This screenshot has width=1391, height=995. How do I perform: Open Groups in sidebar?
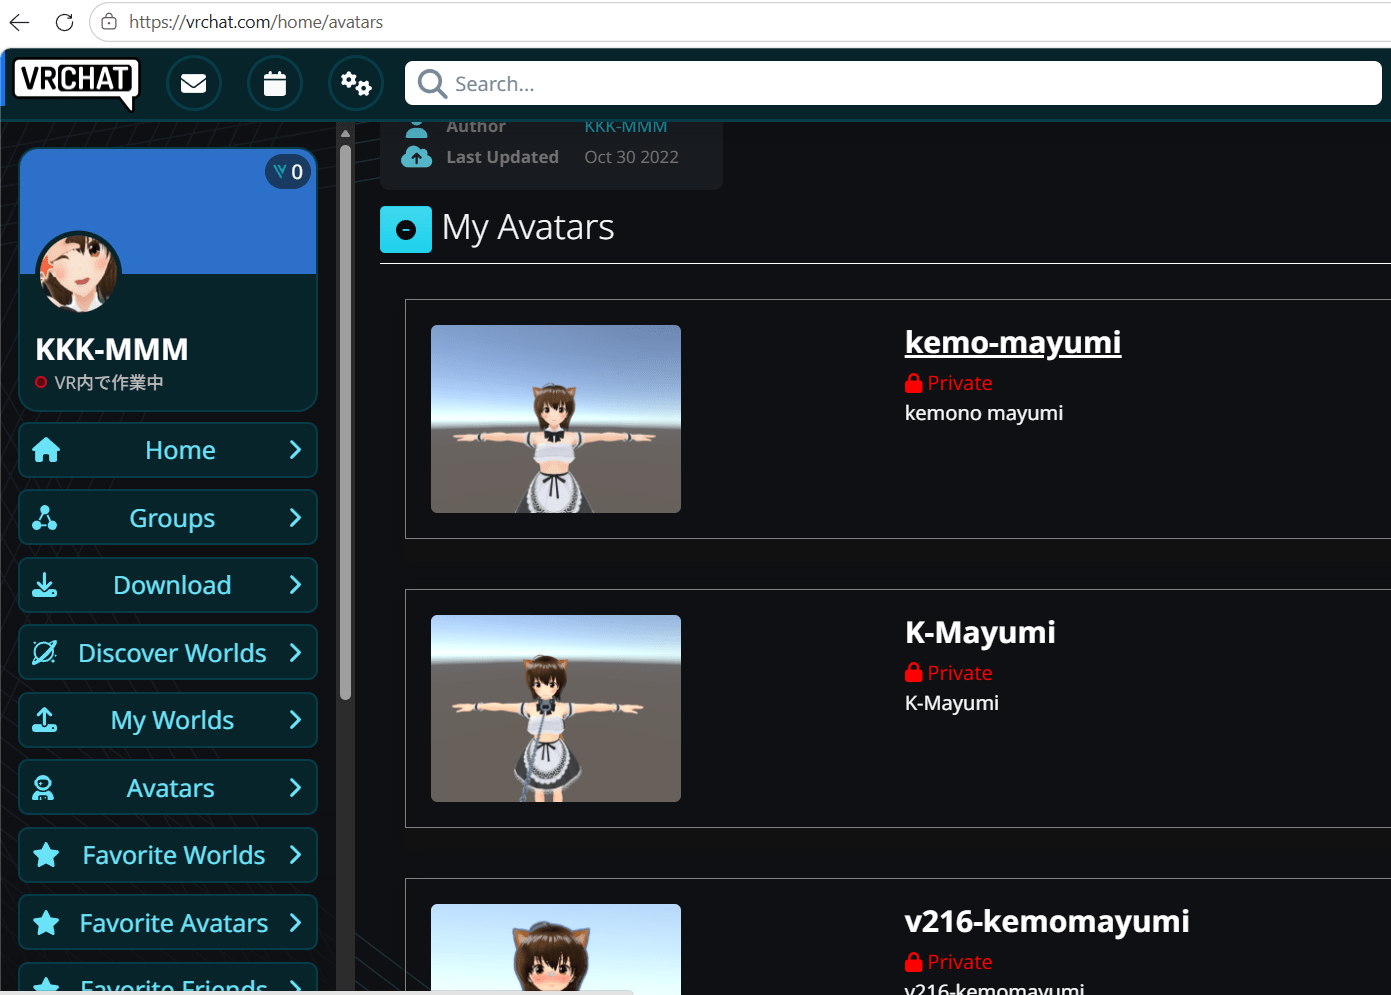[x=168, y=517]
